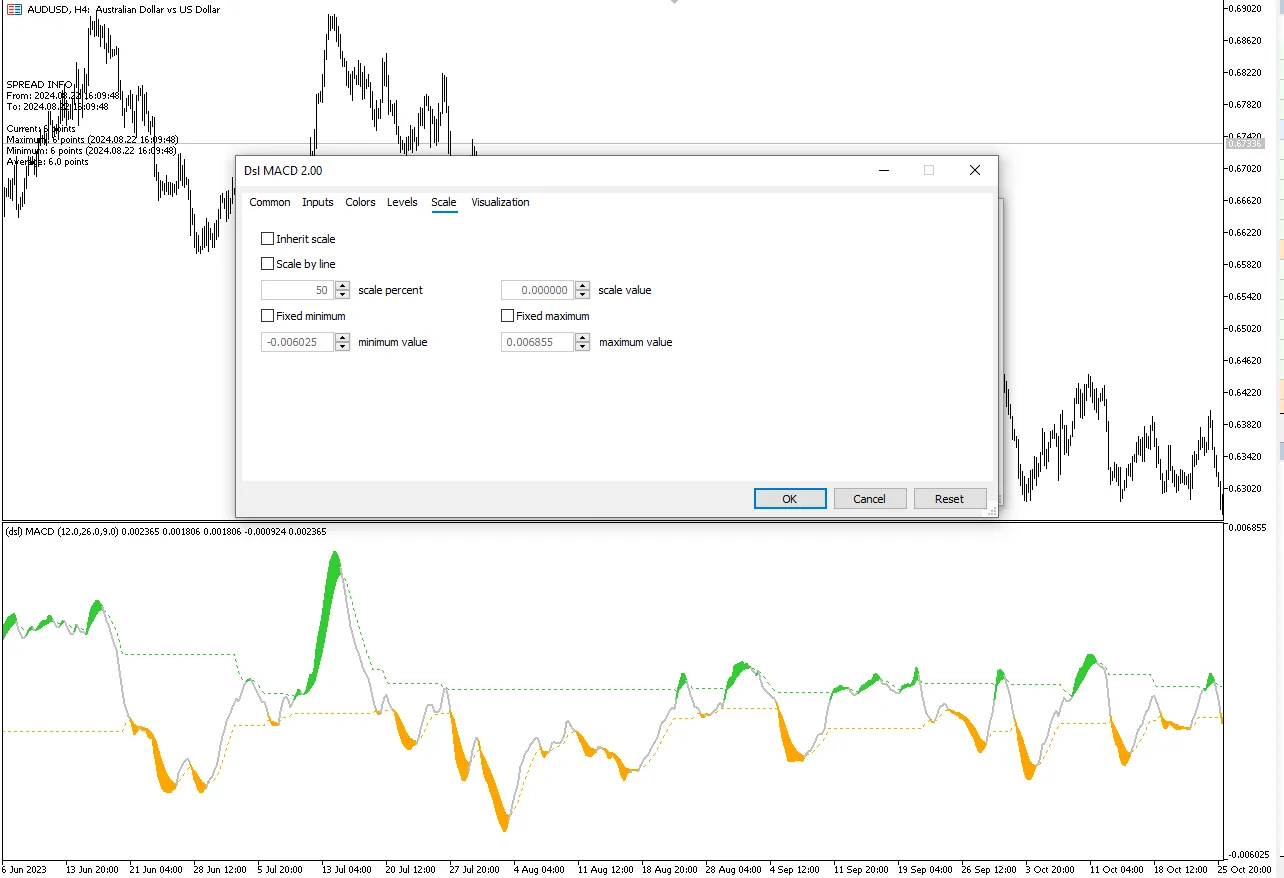This screenshot has height=878, width=1284.
Task: Click the AUDUSD chart icon in top-left corner
Action: pos(12,9)
